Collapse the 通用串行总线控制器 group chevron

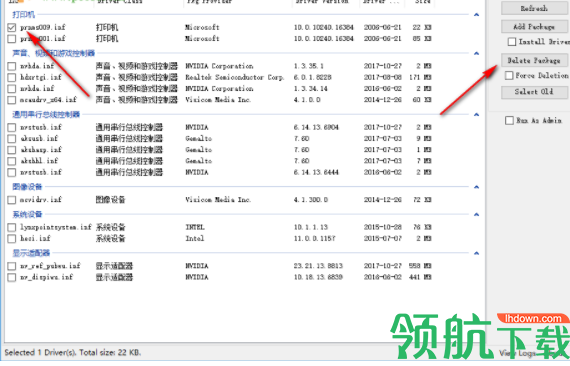point(476,114)
